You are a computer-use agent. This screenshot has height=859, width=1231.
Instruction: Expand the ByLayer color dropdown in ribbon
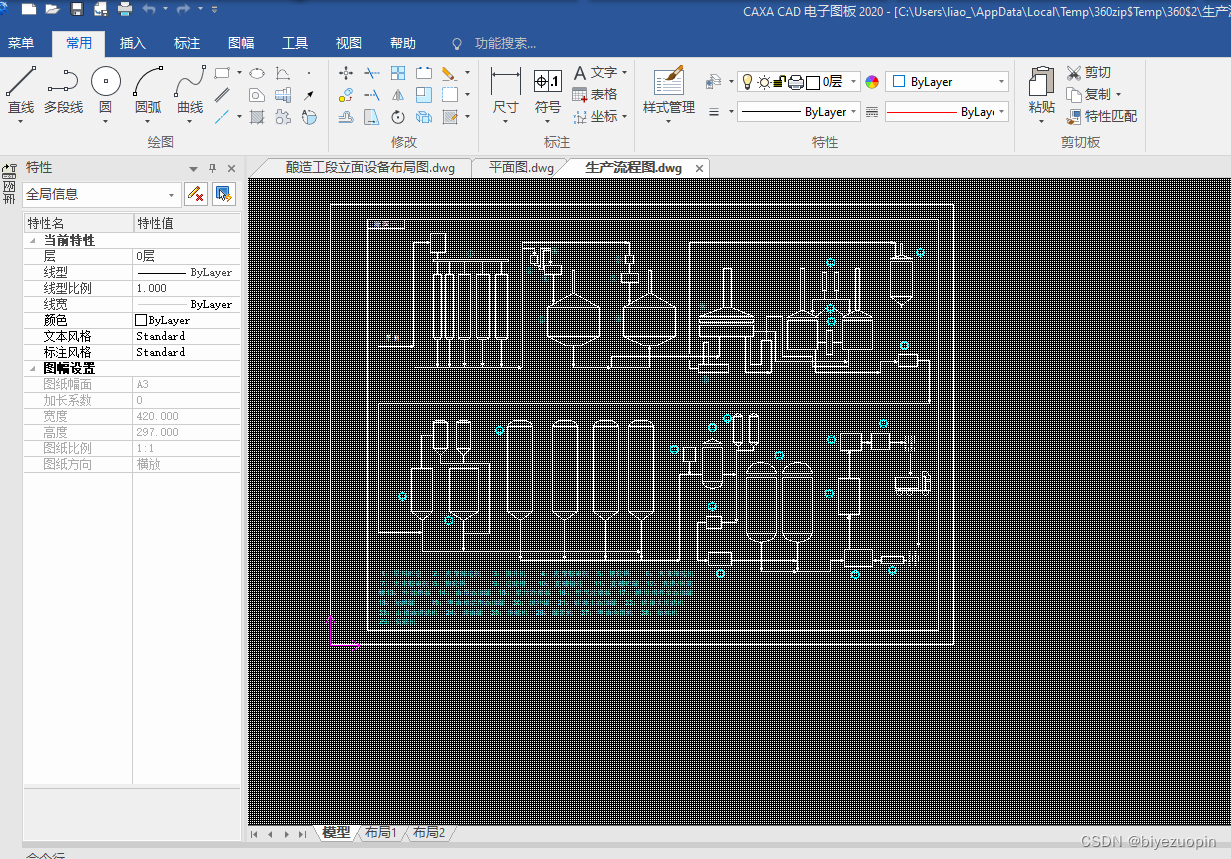pos(1001,82)
